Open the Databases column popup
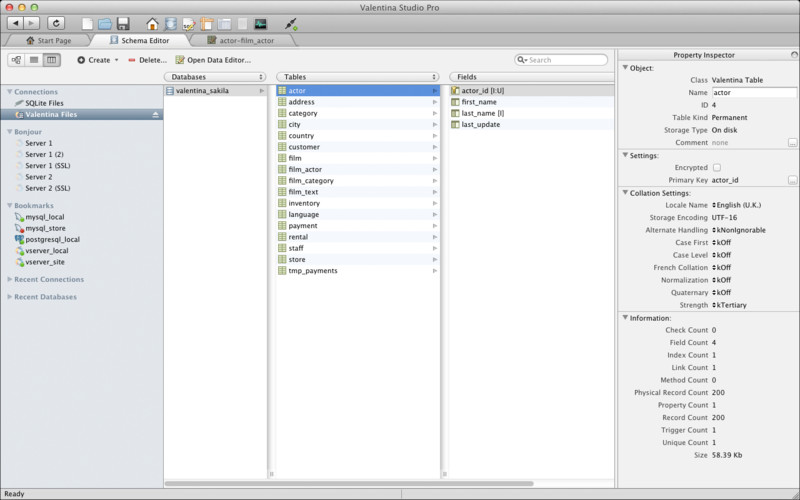Image resolution: width=800 pixels, height=500 pixels. pos(215,77)
